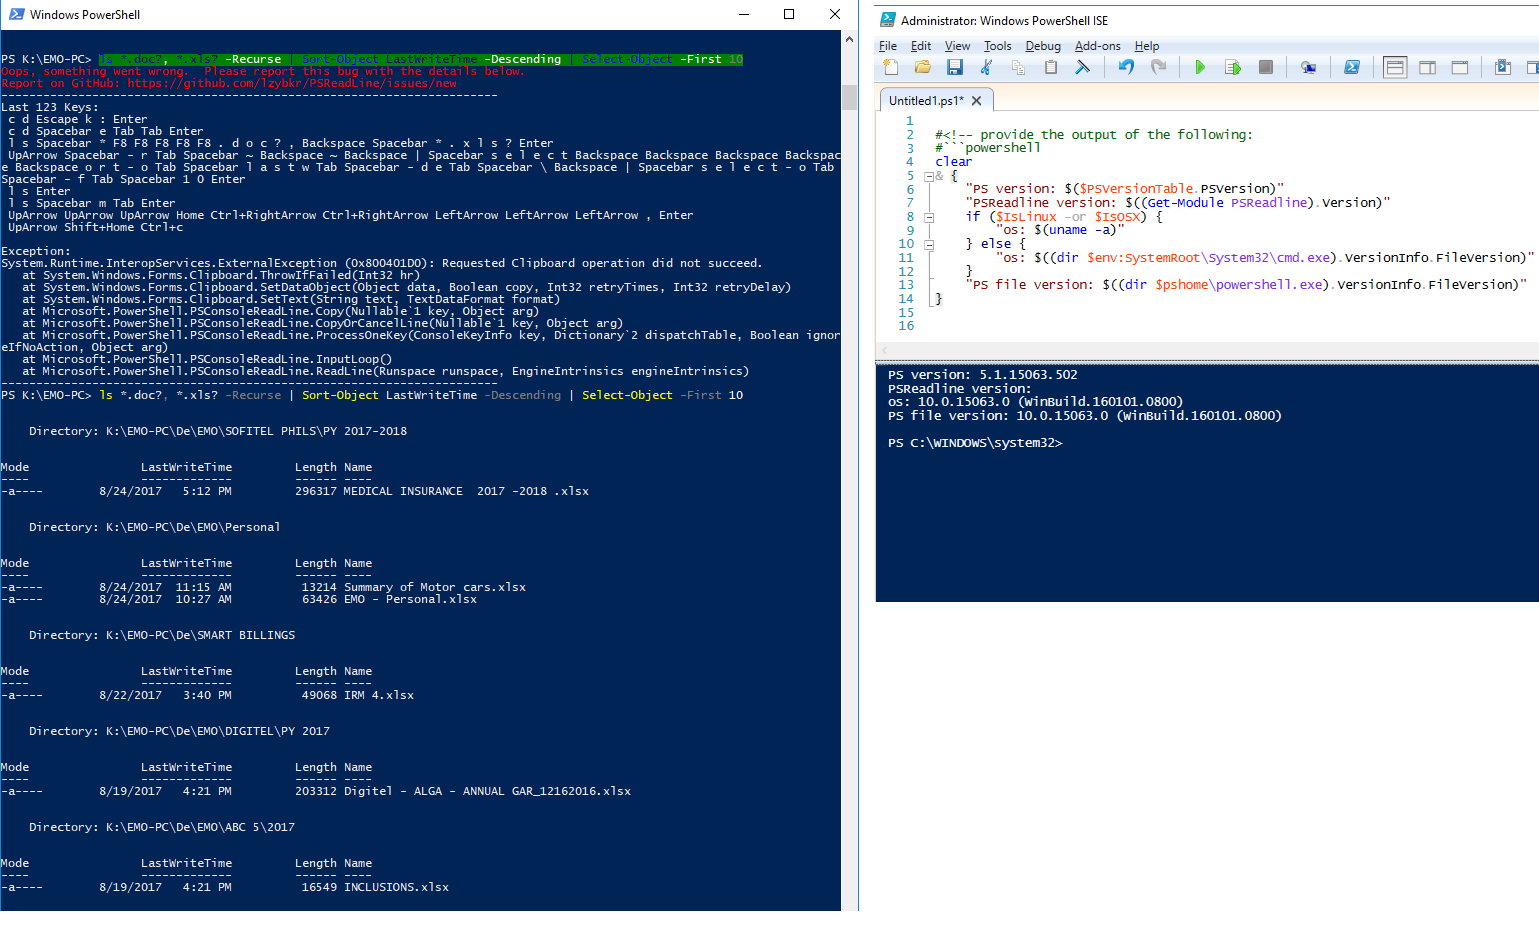
Task: Click the console scrollbar up arrow
Action: pyautogui.click(x=849, y=39)
